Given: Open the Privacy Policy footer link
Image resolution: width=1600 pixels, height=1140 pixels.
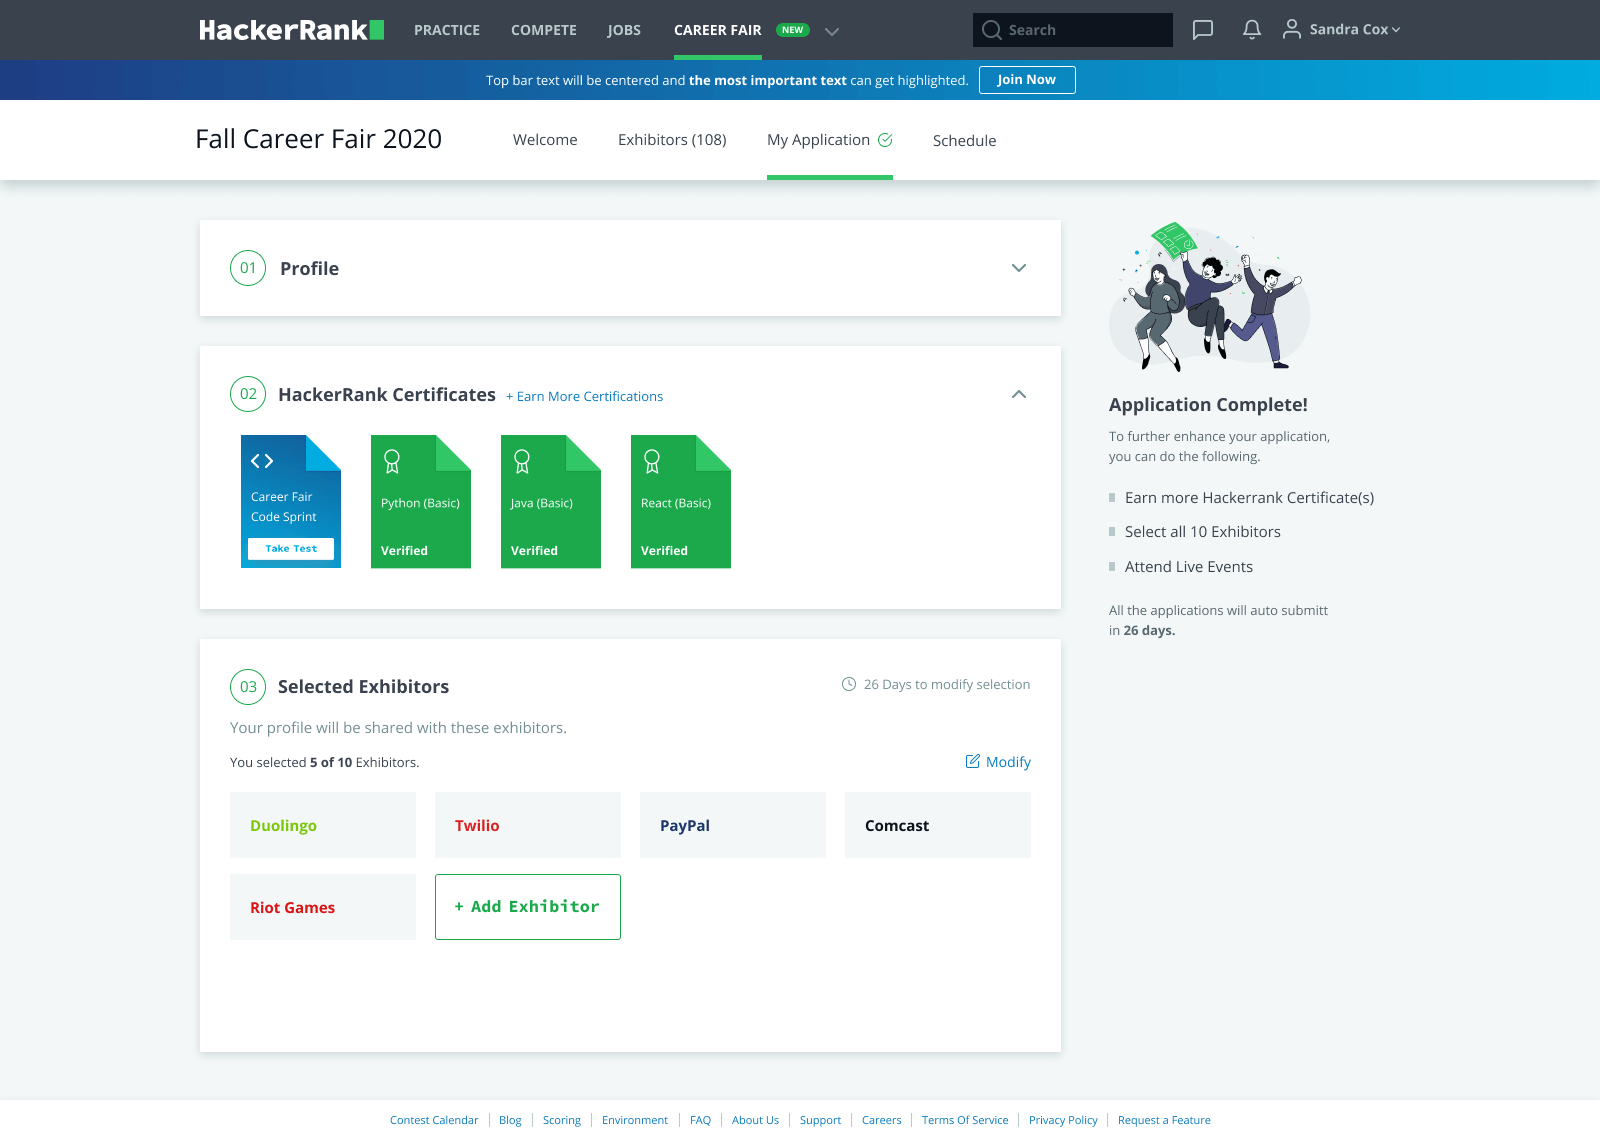Looking at the screenshot, I should coord(1063,1120).
